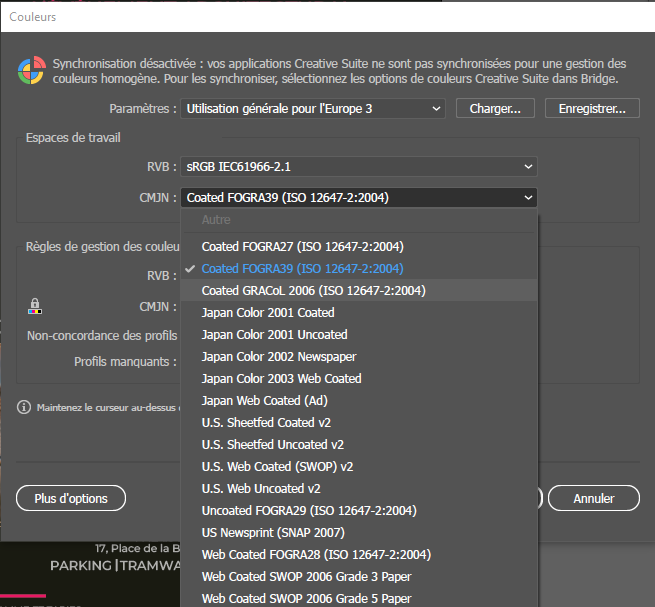Click the Charger button

pos(495,108)
